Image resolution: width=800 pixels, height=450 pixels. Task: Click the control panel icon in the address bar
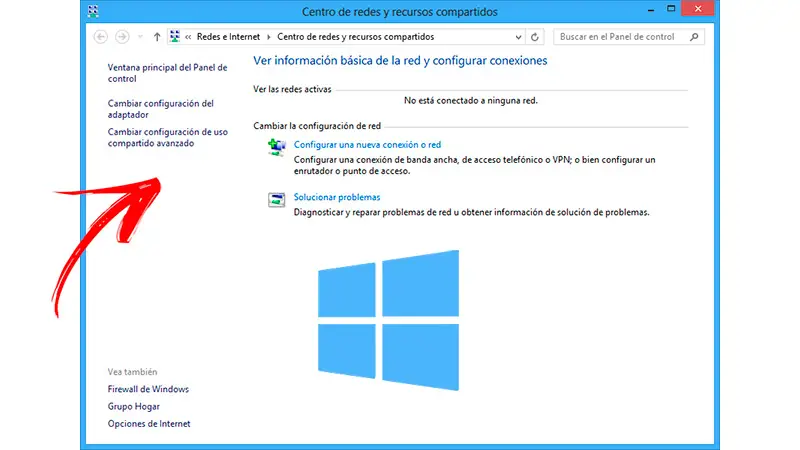tap(175, 36)
